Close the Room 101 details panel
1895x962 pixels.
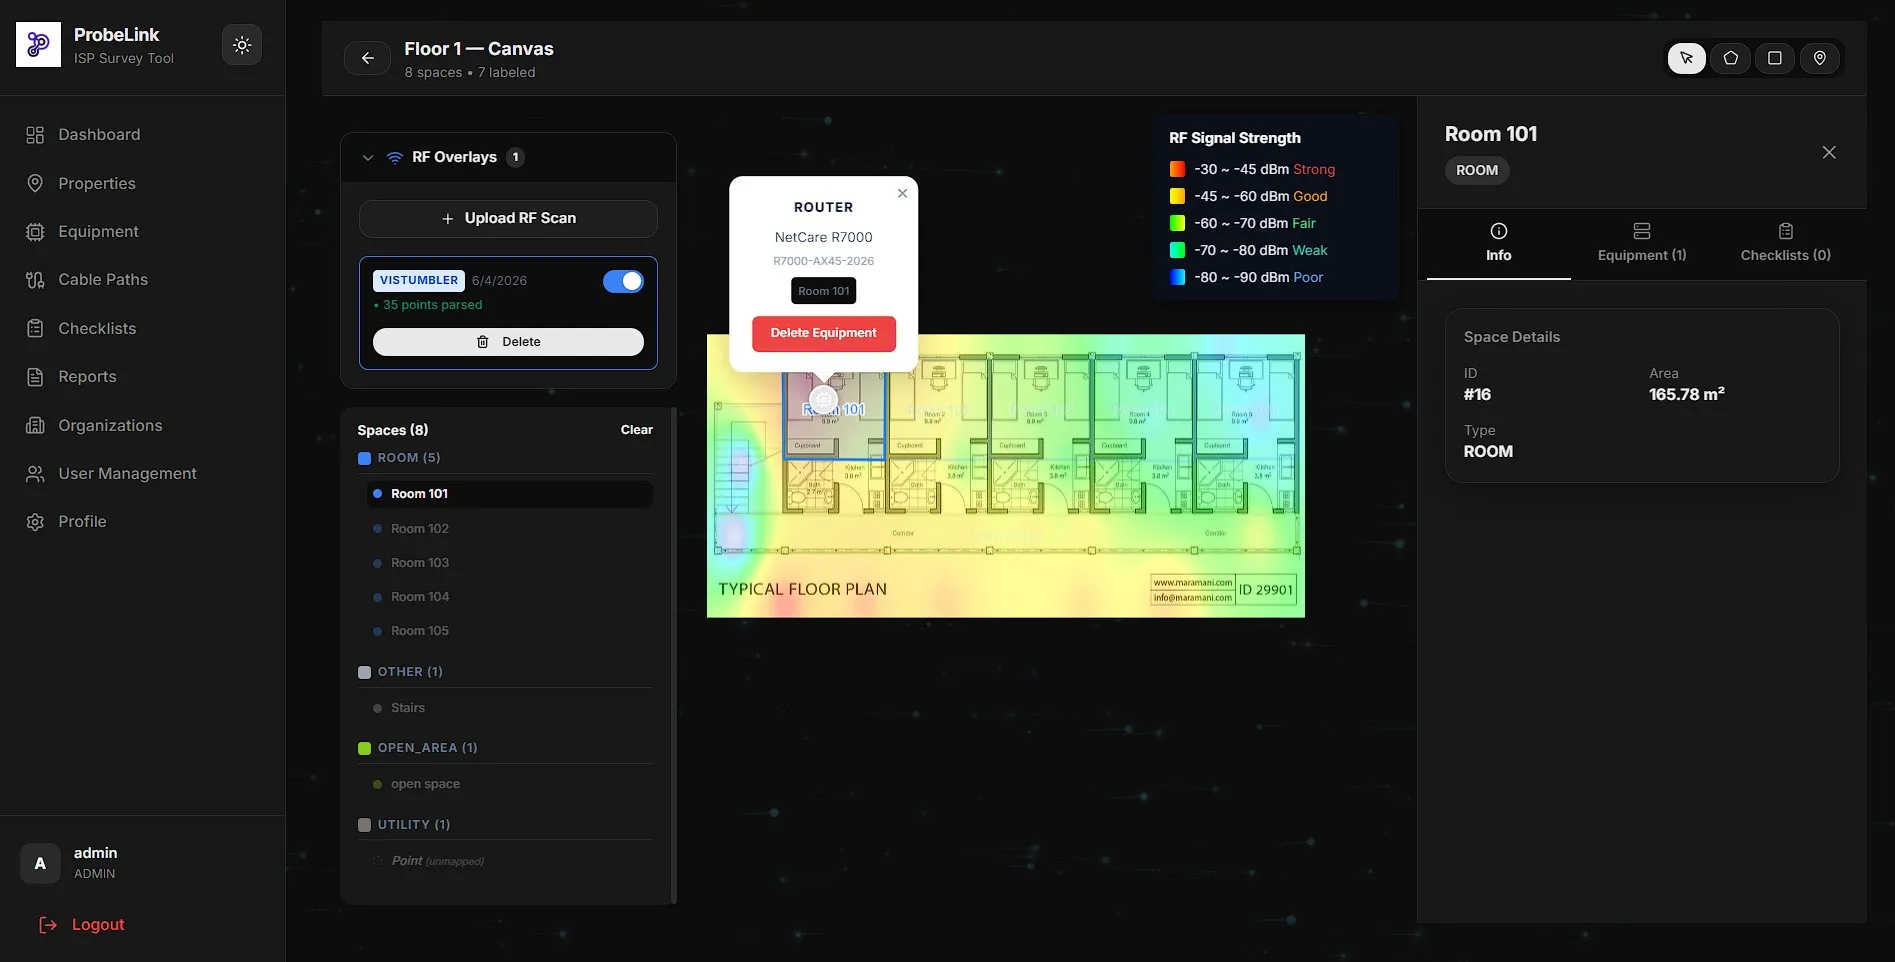(x=1828, y=152)
